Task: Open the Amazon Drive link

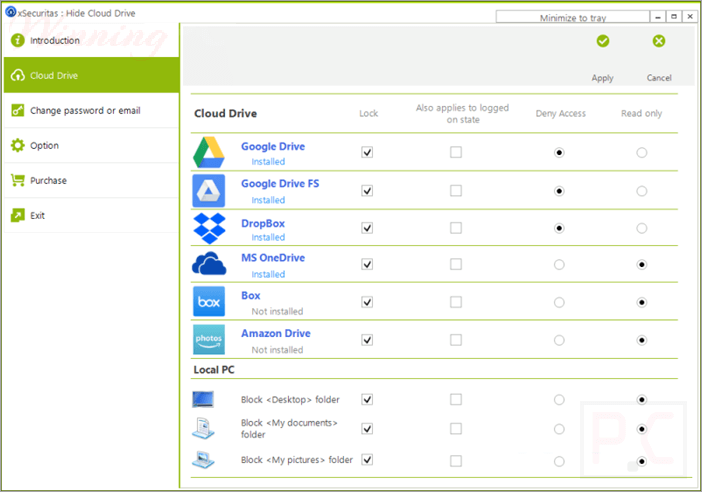Action: pos(276,334)
